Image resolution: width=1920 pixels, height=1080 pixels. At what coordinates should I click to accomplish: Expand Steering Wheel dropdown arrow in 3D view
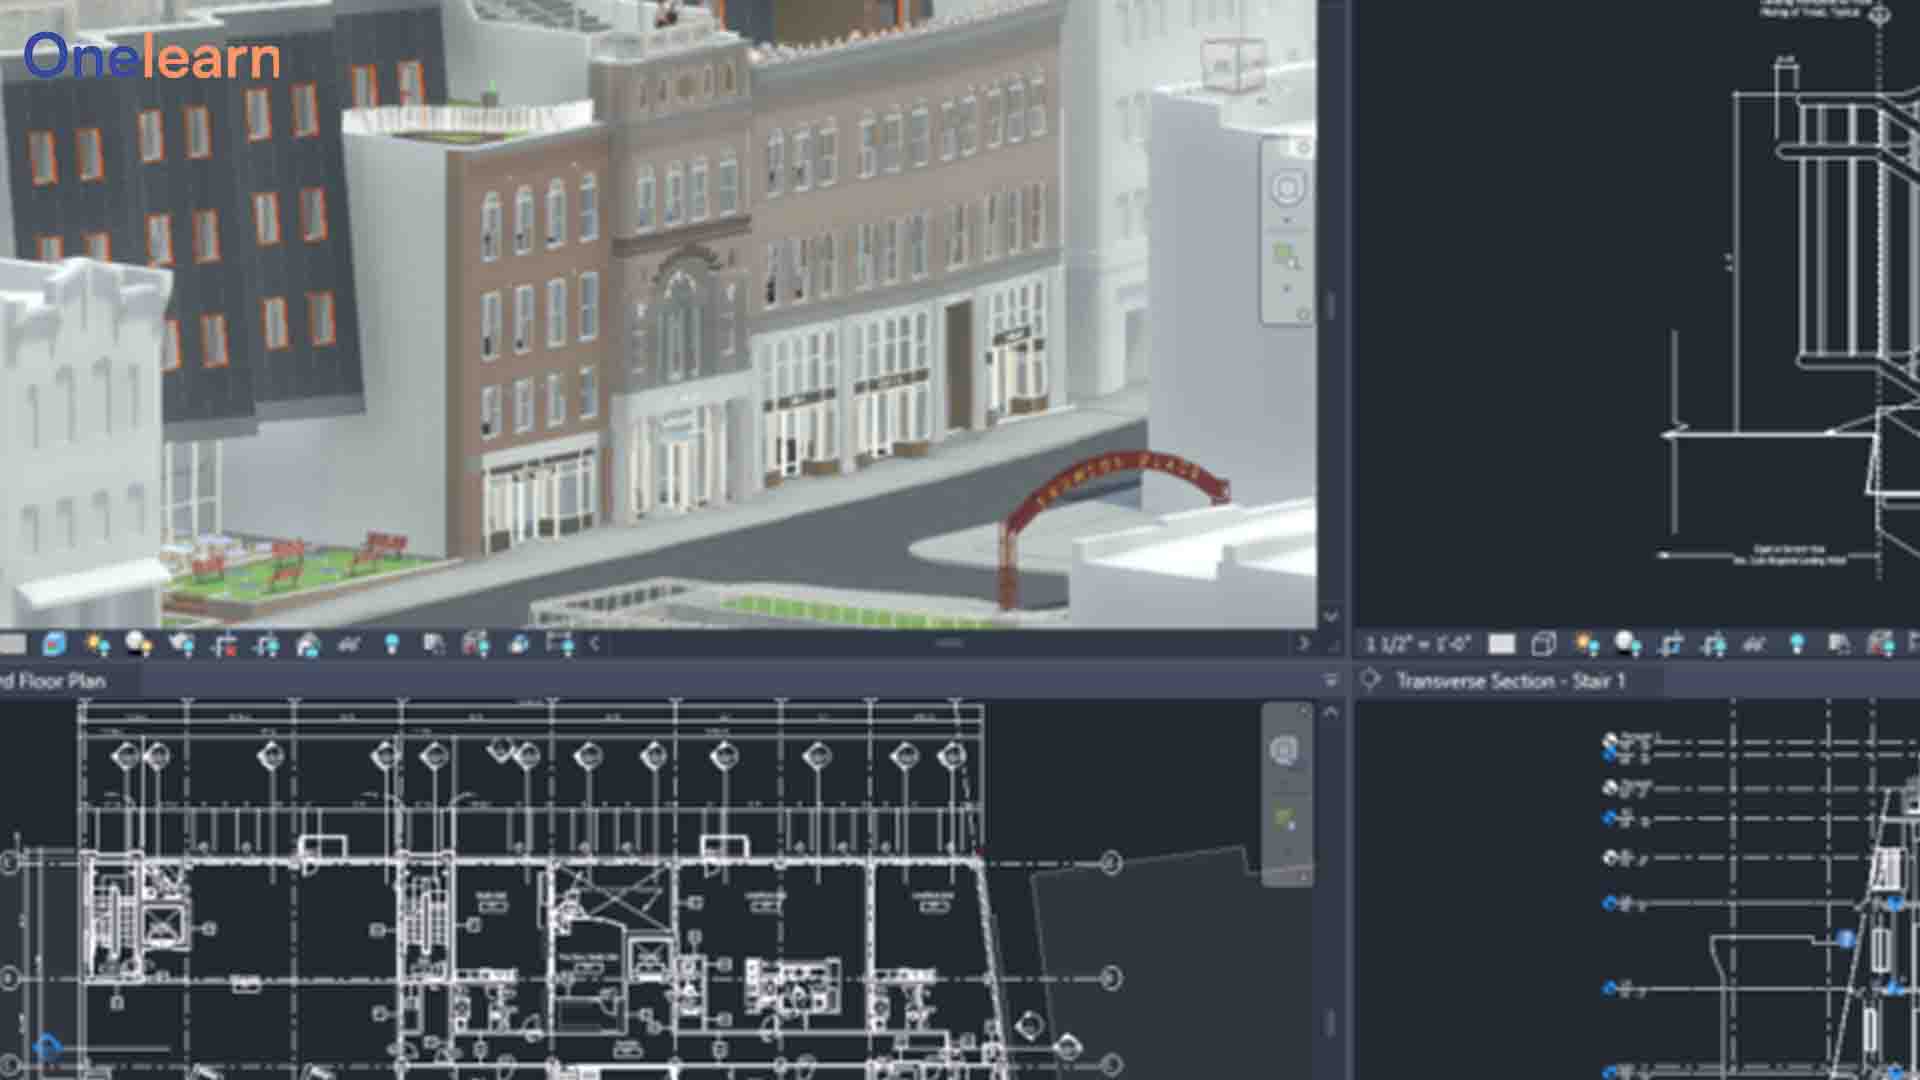click(x=1288, y=220)
